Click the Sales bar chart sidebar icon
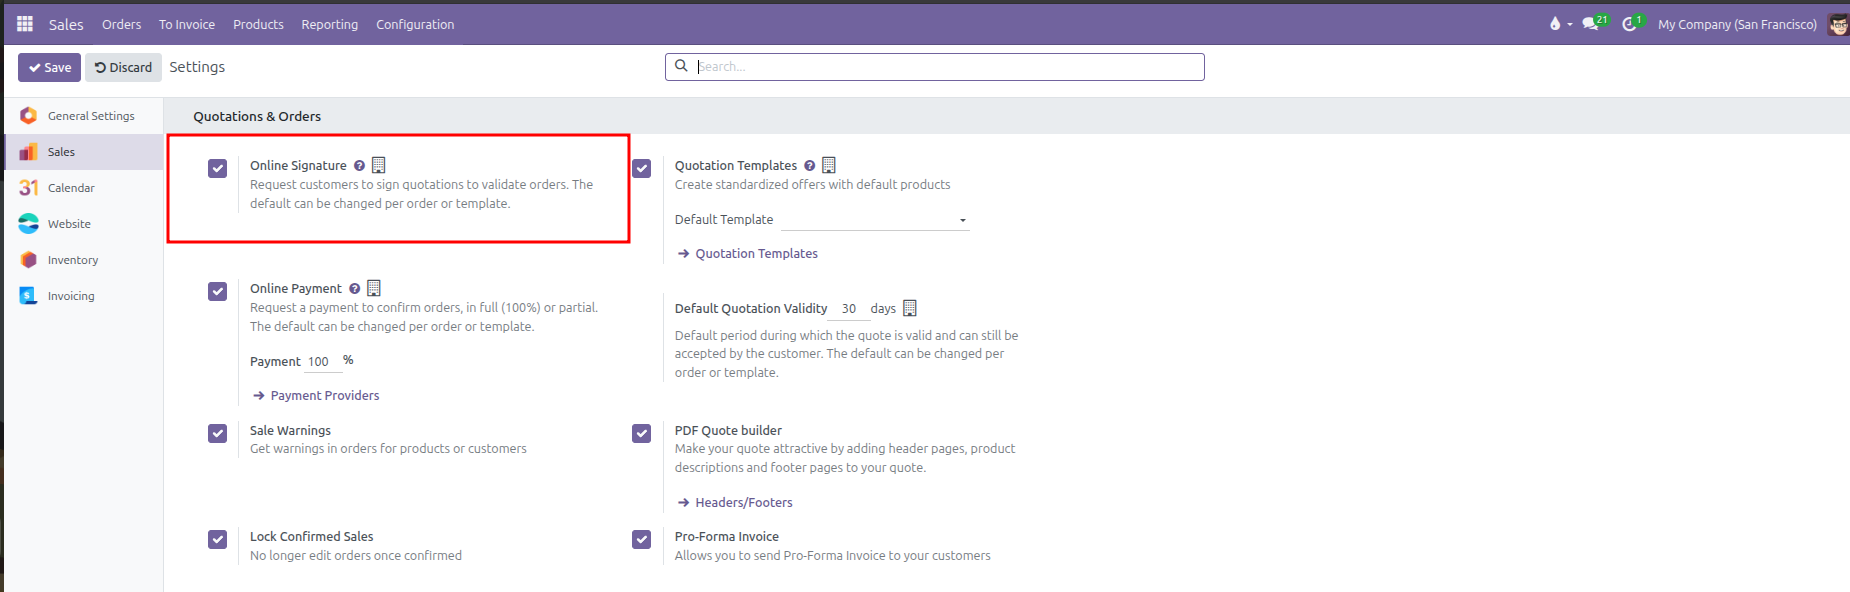The image size is (1850, 592). [x=29, y=152]
